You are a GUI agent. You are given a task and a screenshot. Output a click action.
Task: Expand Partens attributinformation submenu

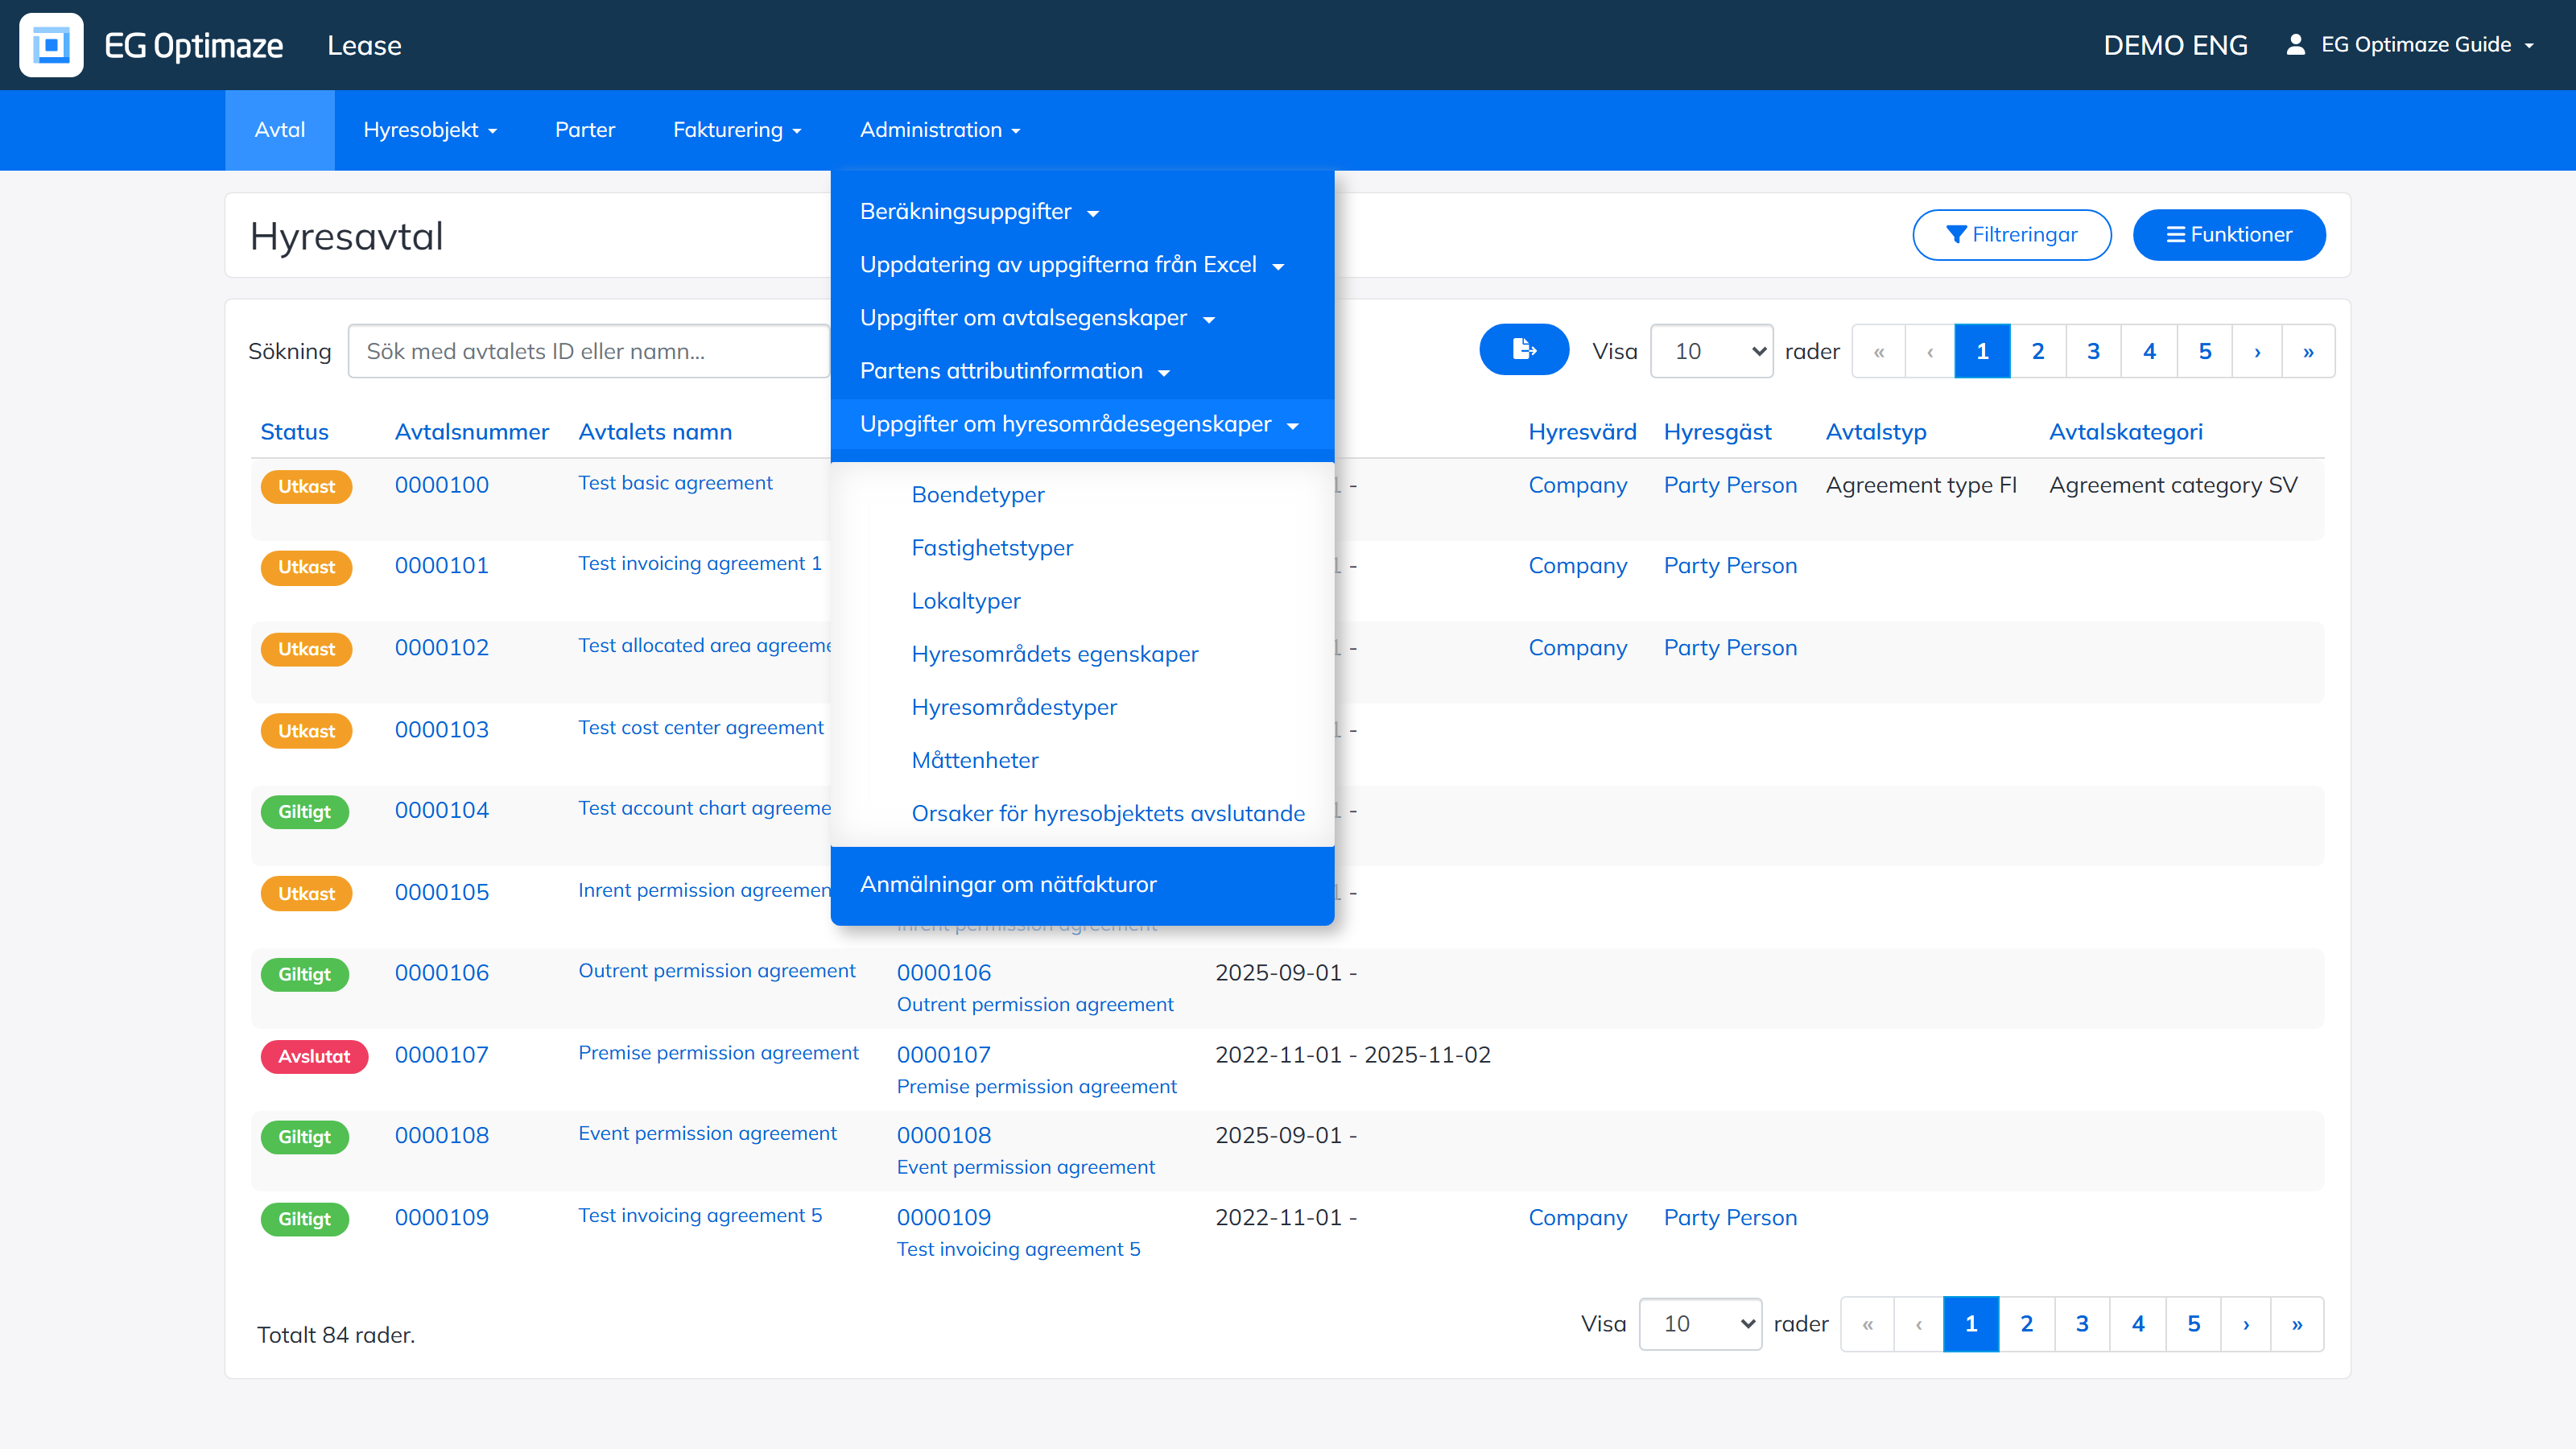(x=1015, y=371)
